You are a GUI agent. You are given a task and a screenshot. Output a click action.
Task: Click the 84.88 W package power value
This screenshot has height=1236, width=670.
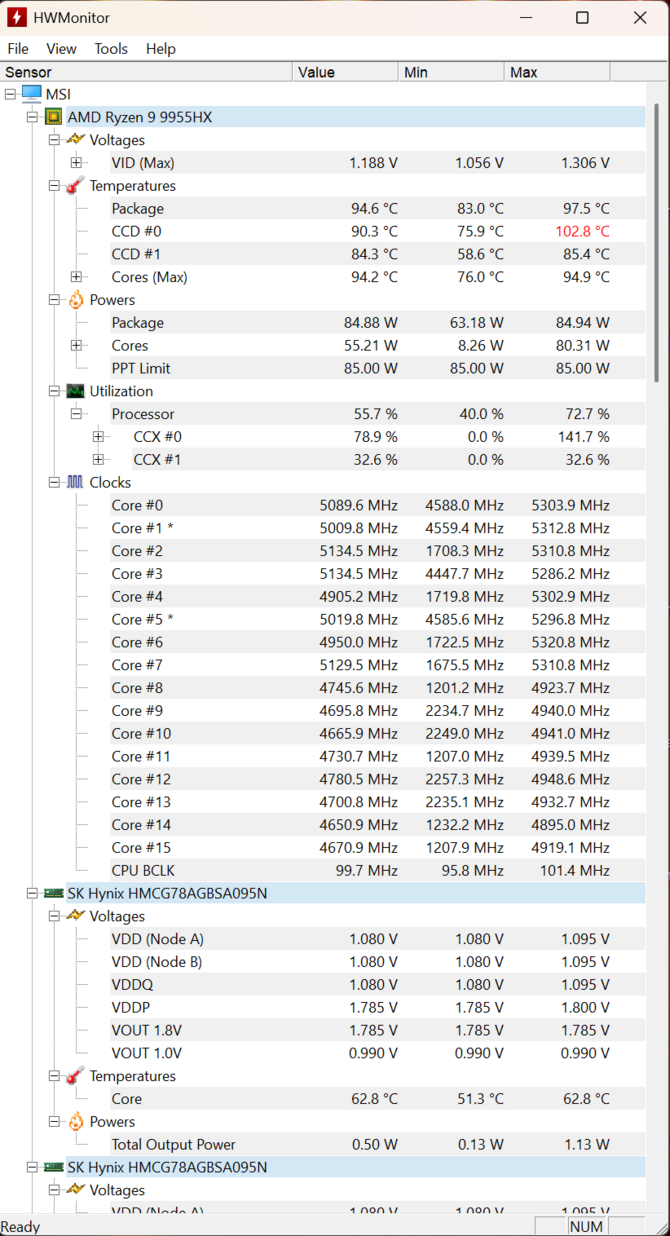click(365, 323)
